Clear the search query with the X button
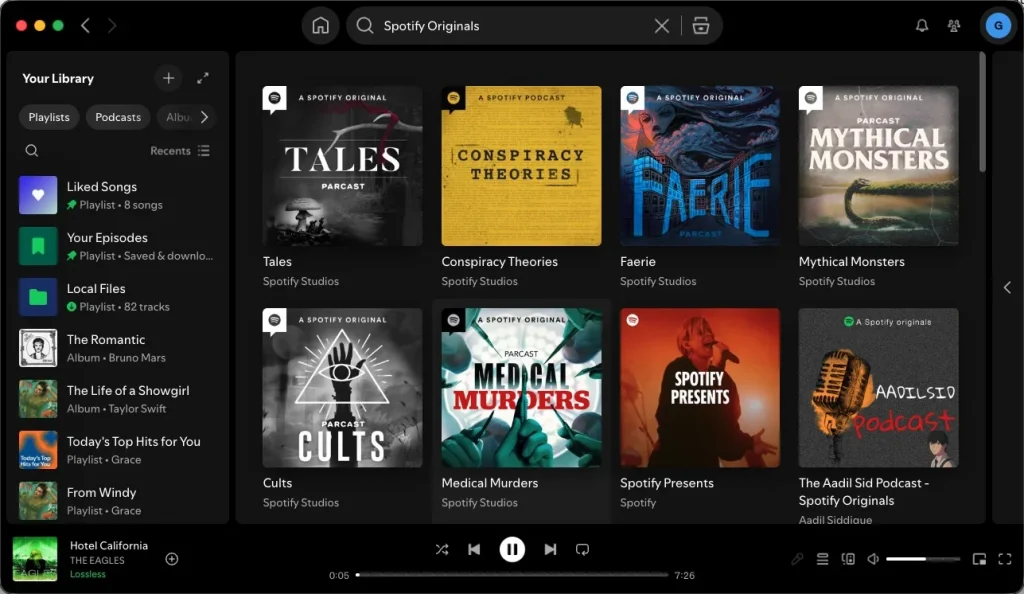1024x594 pixels. click(662, 25)
